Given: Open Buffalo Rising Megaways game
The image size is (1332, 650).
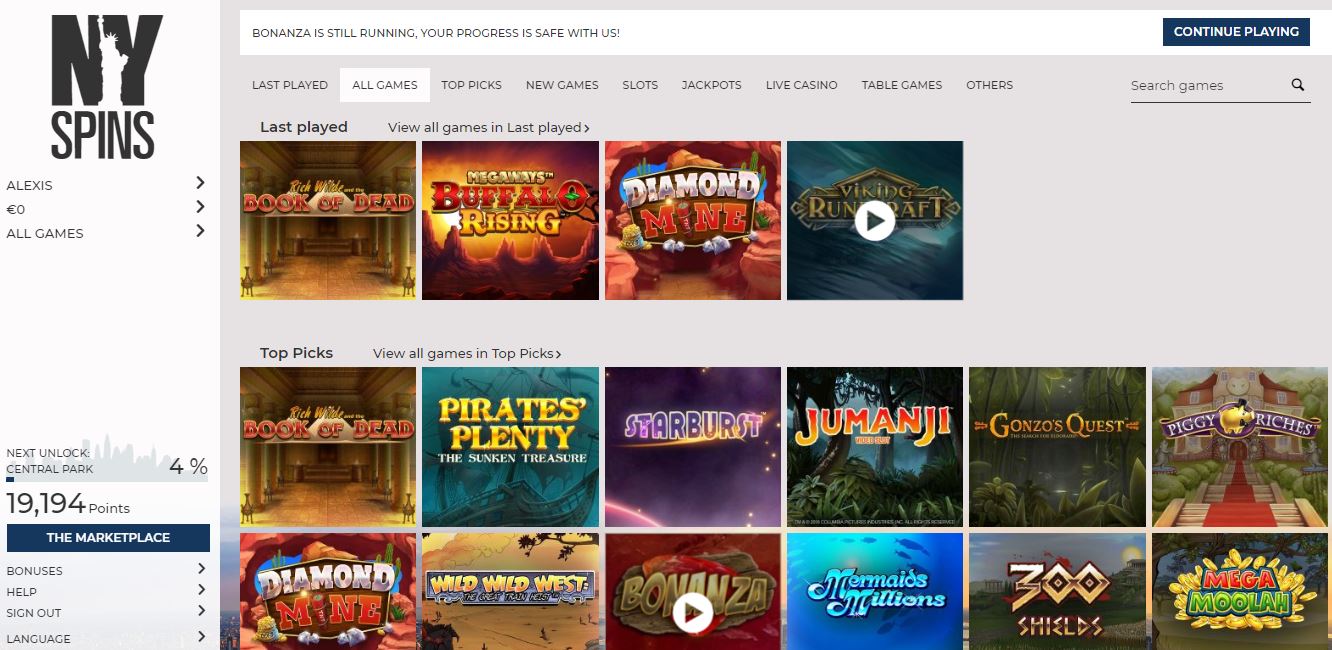Looking at the screenshot, I should pyautogui.click(x=510, y=220).
